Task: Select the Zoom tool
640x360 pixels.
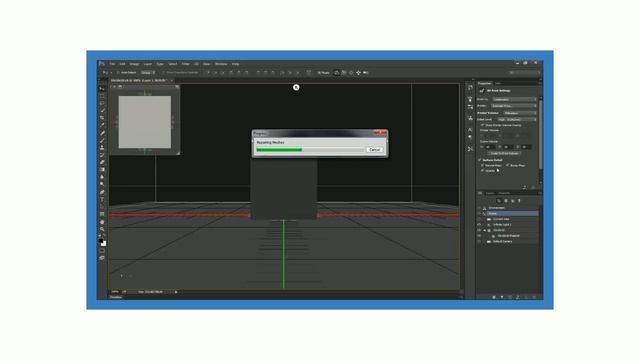Action: 102,229
